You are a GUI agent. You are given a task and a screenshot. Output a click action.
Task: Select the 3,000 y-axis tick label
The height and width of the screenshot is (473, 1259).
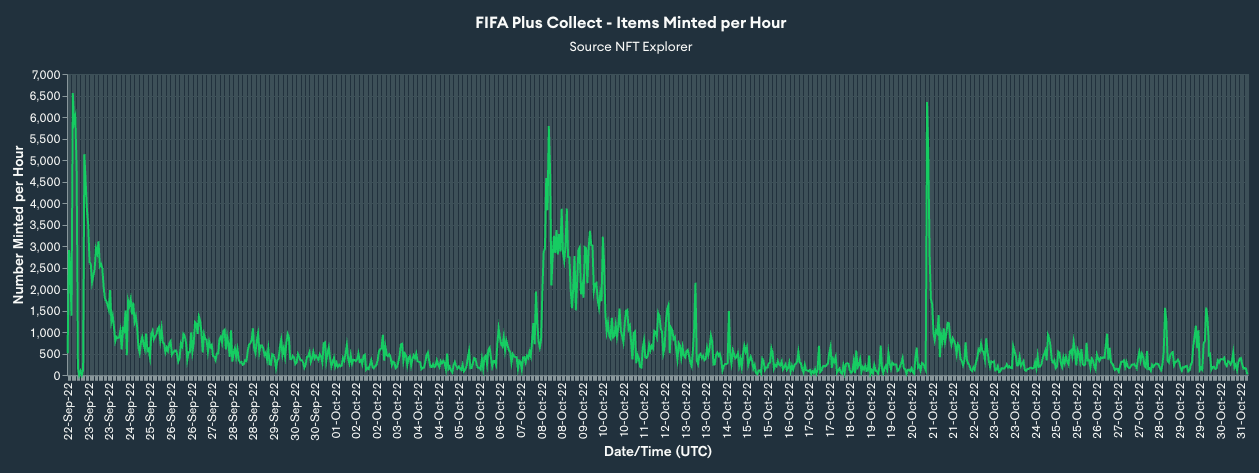[x=46, y=247]
